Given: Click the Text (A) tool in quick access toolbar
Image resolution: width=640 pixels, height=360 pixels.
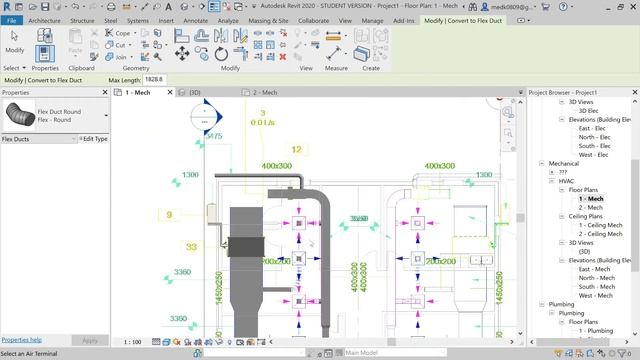Looking at the screenshot, I should [x=168, y=7].
